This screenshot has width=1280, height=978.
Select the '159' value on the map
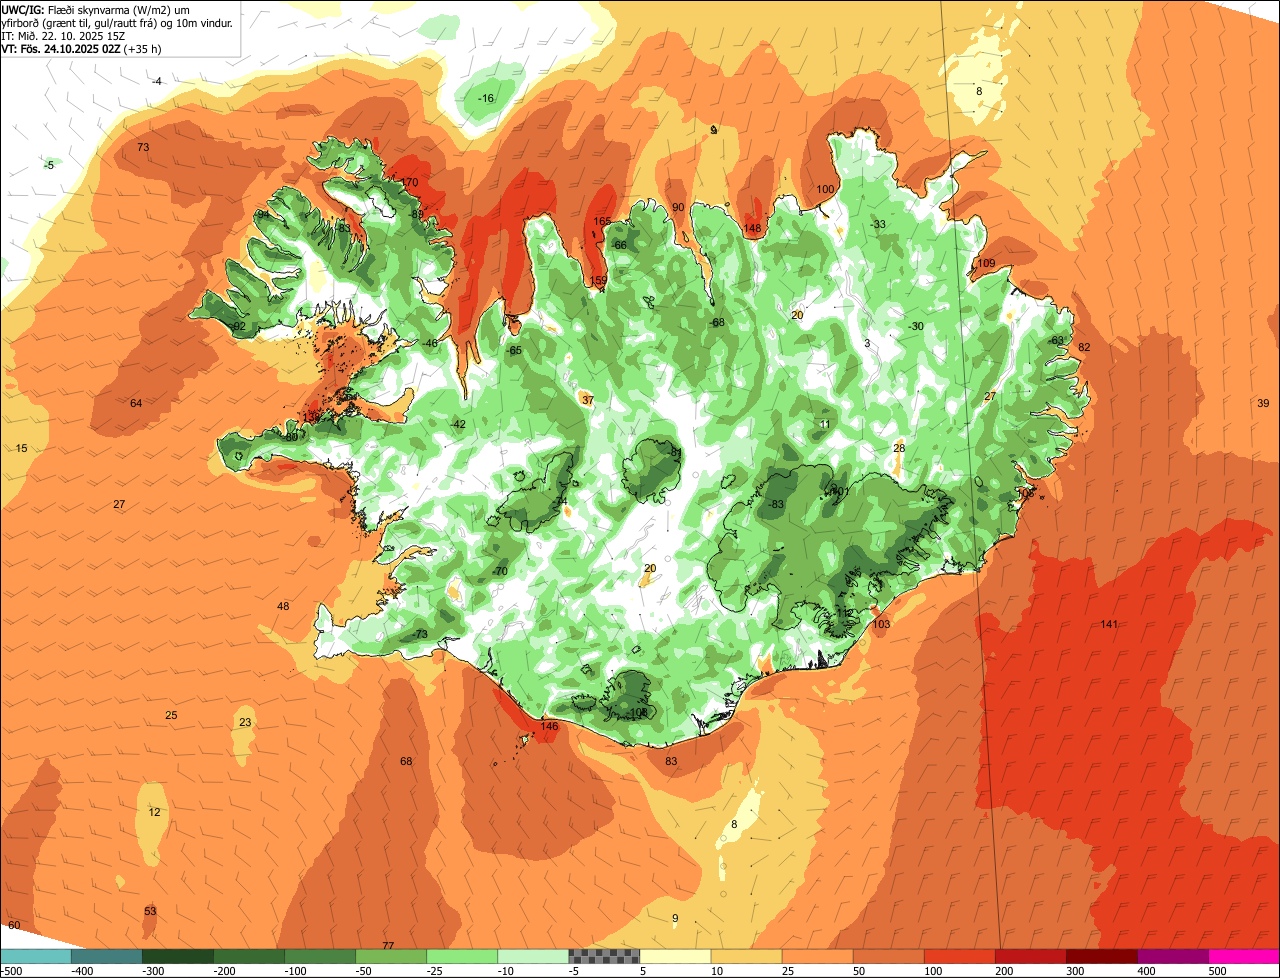(x=599, y=280)
